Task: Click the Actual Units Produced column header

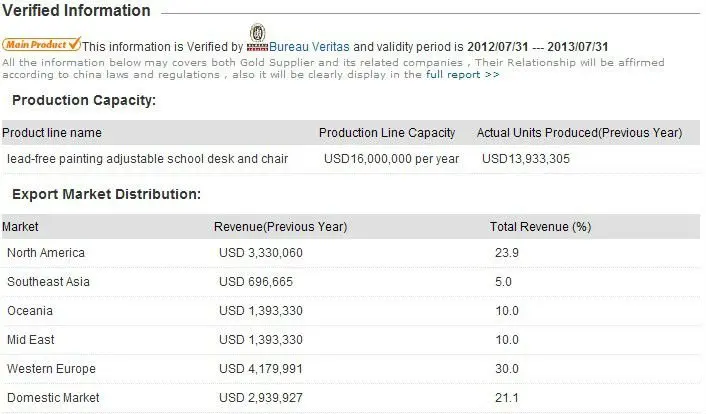Action: pyautogui.click(x=579, y=132)
